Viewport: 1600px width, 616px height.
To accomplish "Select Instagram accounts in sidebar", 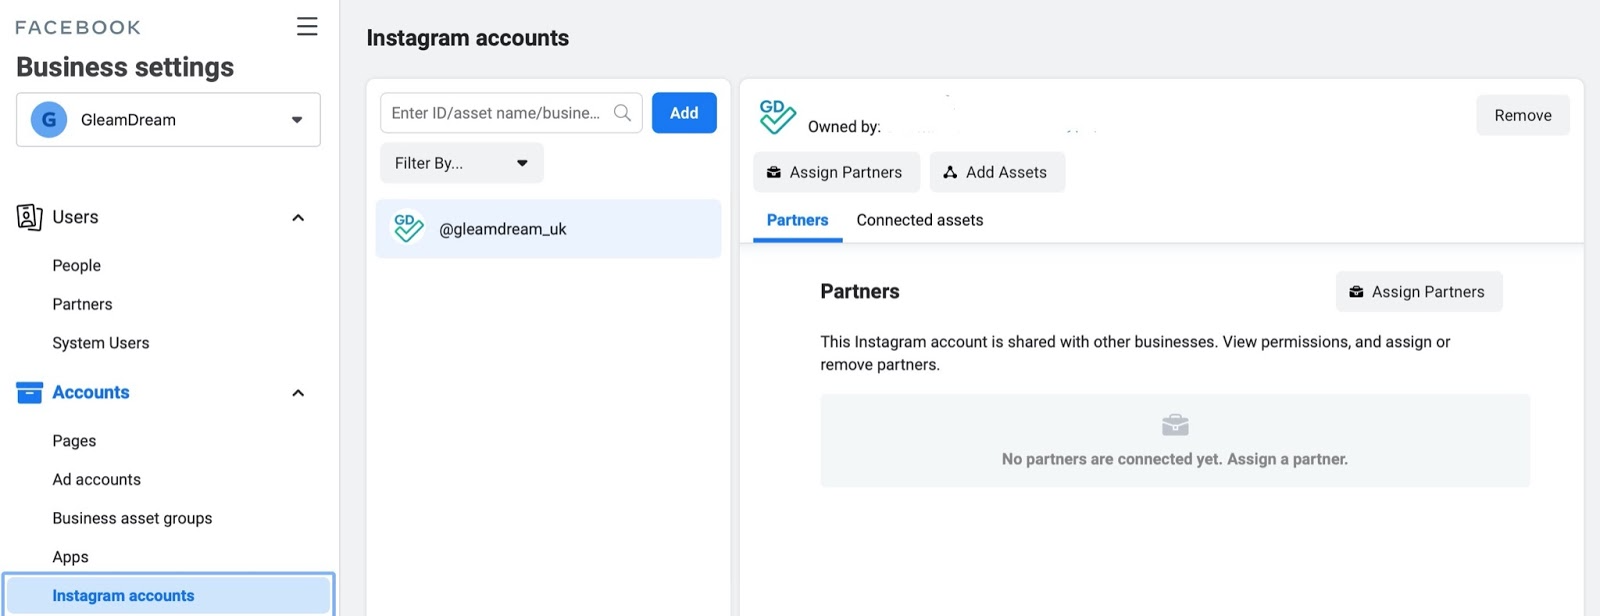I will [x=168, y=595].
